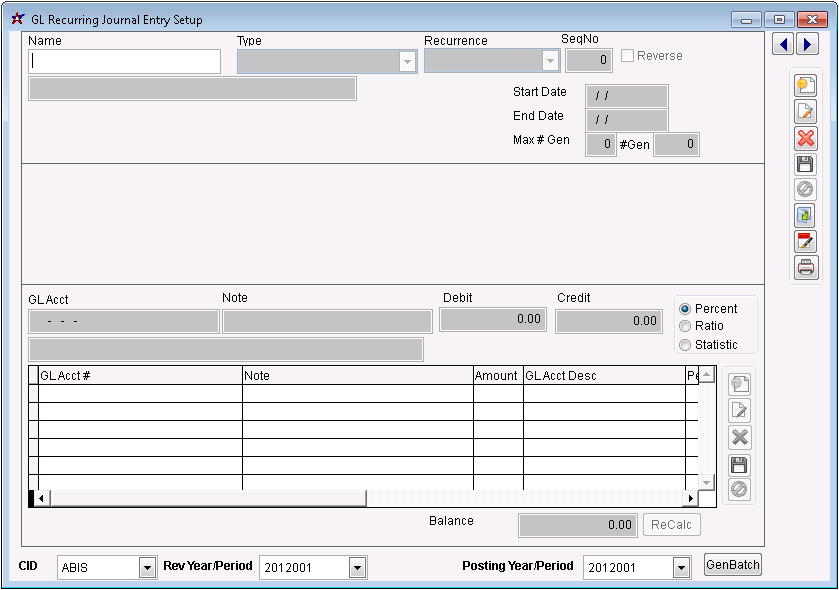Click the grid's horizontal scrollbar right arrow
The width and height of the screenshot is (839, 590).
[690, 498]
